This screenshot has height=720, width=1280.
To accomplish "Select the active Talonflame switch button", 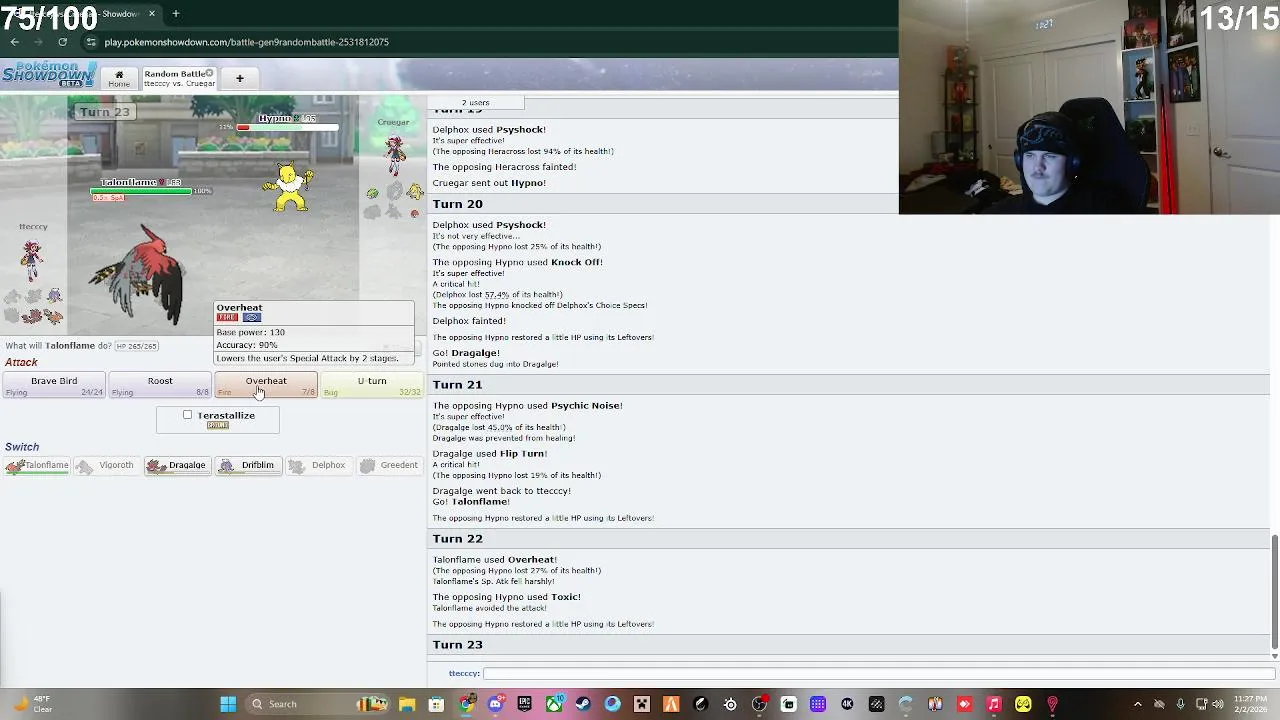I will pyautogui.click(x=37, y=465).
